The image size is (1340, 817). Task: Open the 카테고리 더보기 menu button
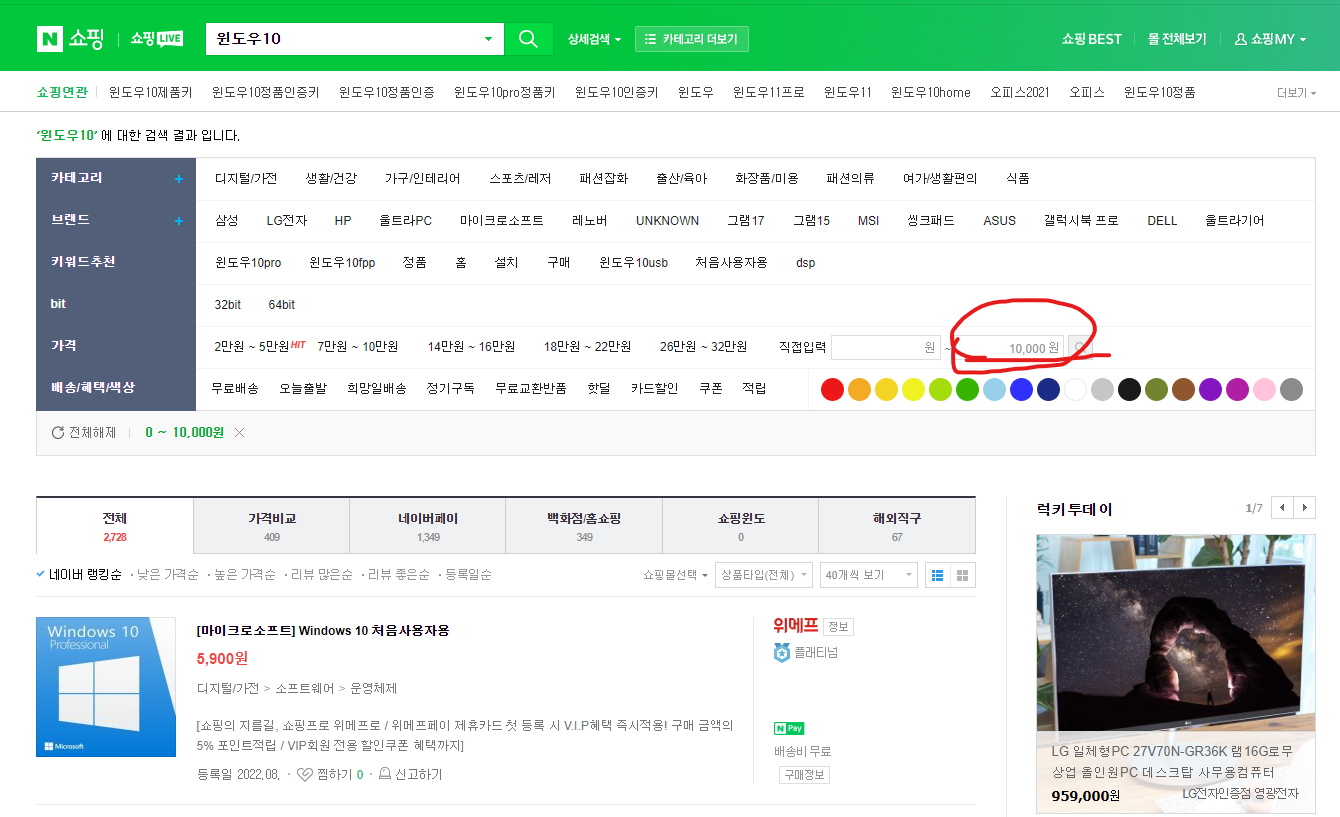[691, 39]
